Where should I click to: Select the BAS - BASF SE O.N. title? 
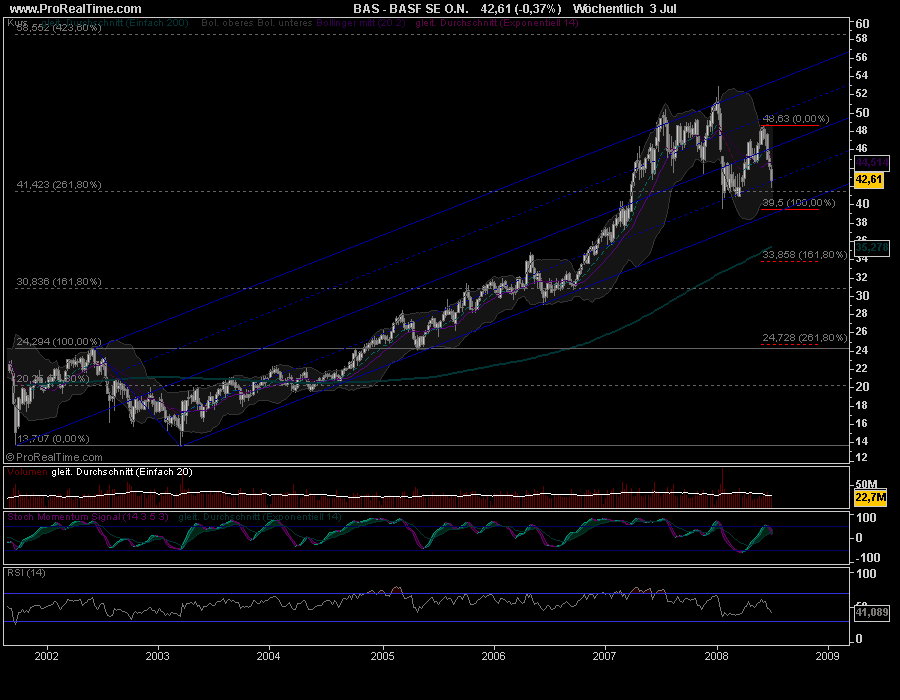point(410,9)
